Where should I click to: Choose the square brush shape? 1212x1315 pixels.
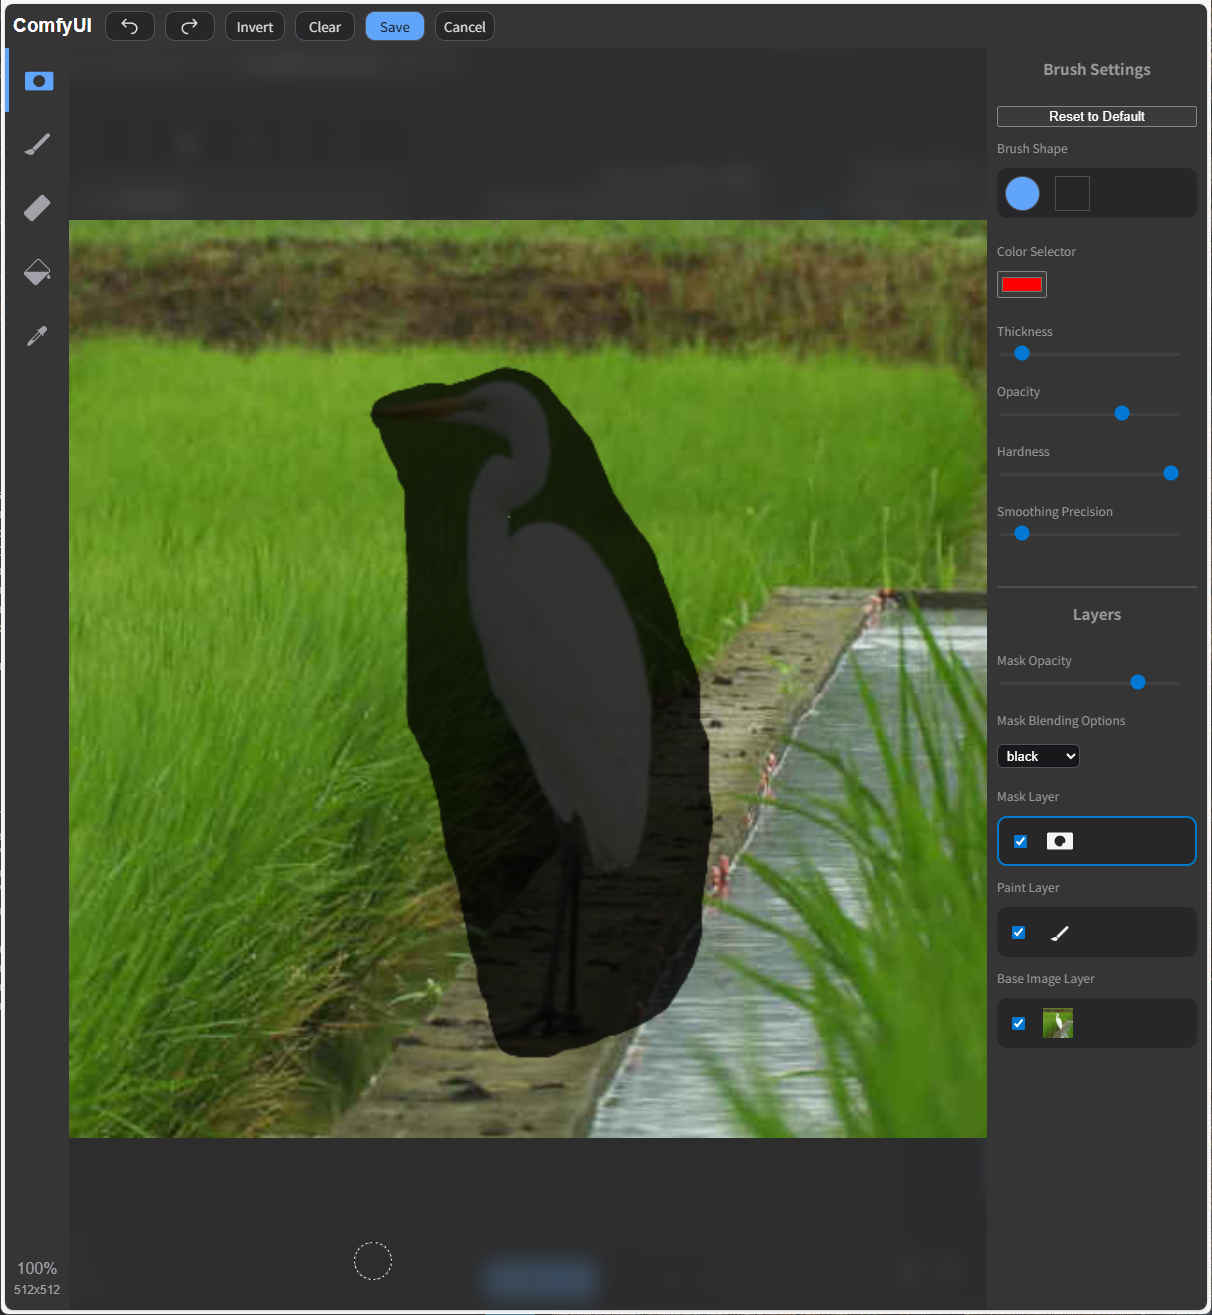click(x=1072, y=193)
